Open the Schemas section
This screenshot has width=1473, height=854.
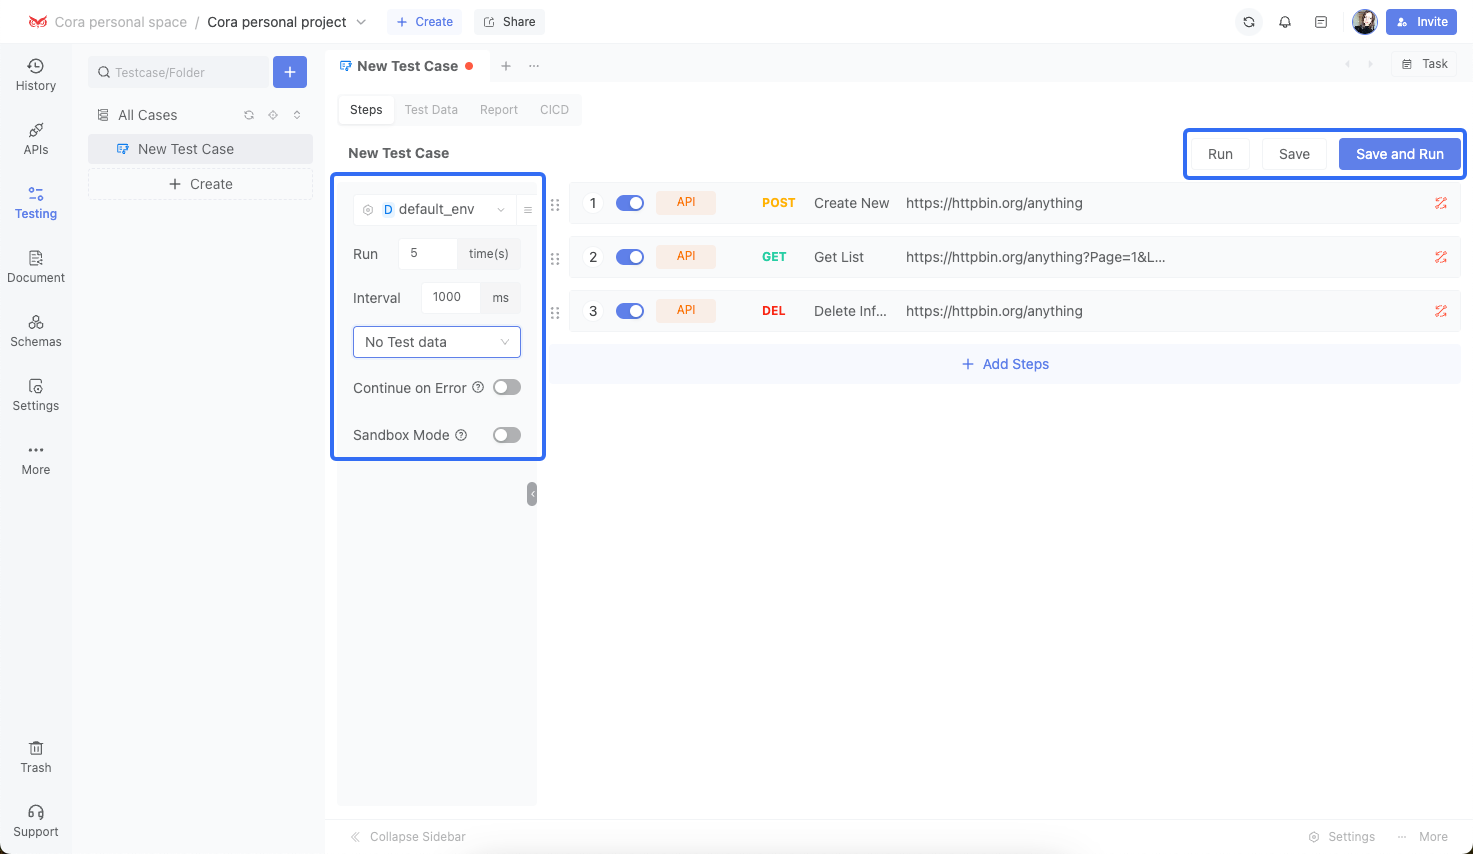36,331
